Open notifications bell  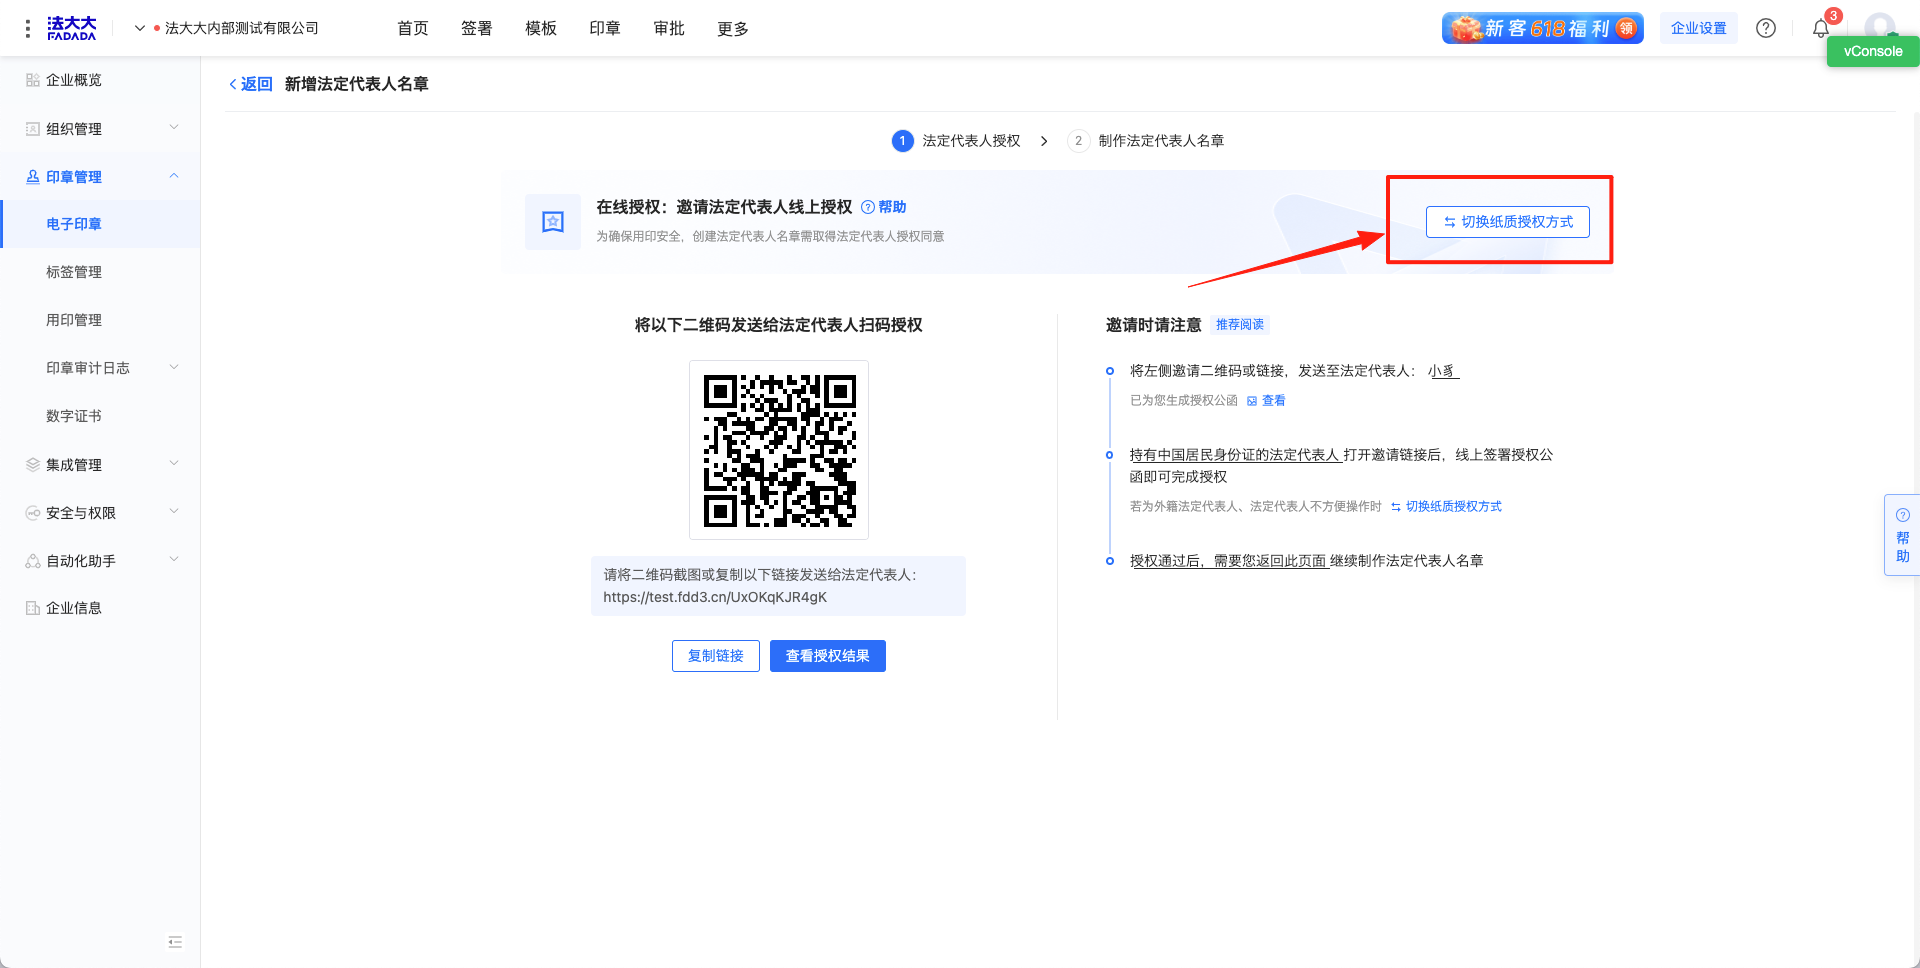click(1821, 28)
